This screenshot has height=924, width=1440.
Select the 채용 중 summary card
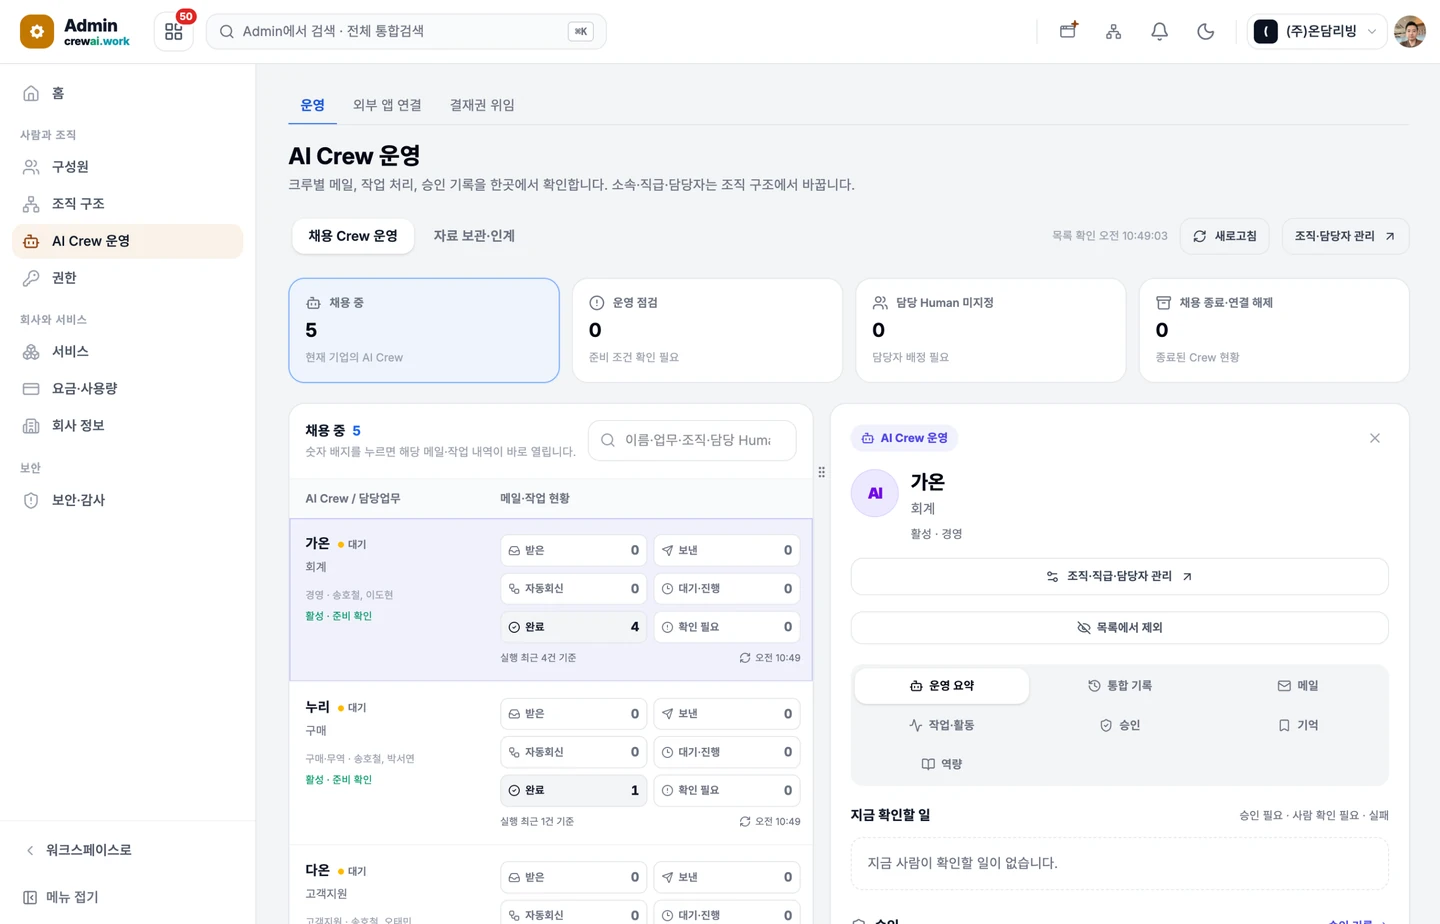(x=424, y=330)
